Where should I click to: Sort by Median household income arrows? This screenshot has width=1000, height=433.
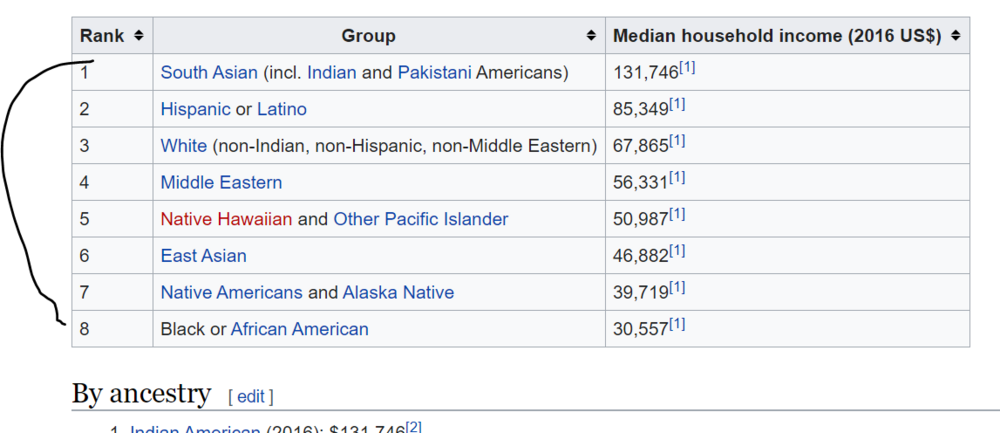956,36
